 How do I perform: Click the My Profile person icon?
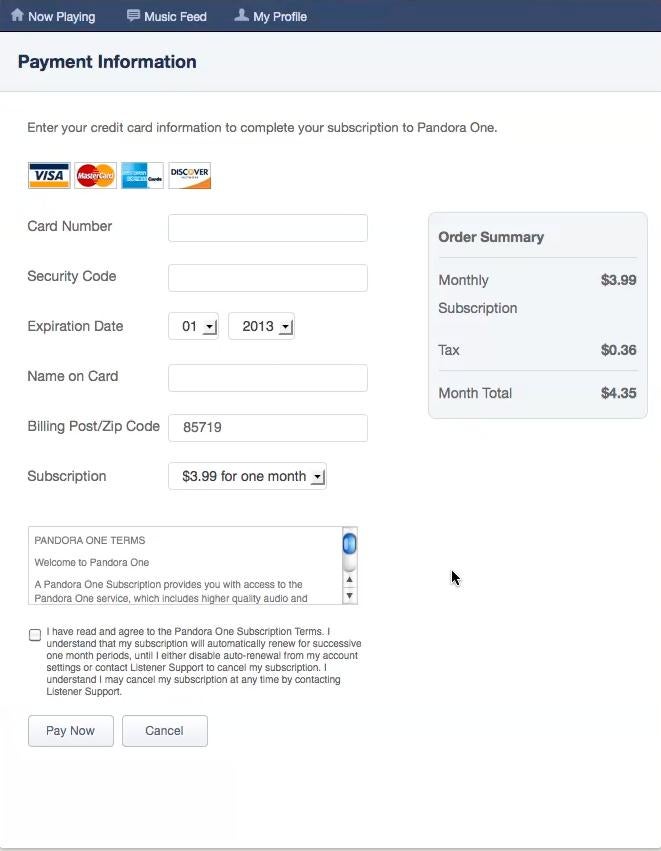(x=241, y=16)
